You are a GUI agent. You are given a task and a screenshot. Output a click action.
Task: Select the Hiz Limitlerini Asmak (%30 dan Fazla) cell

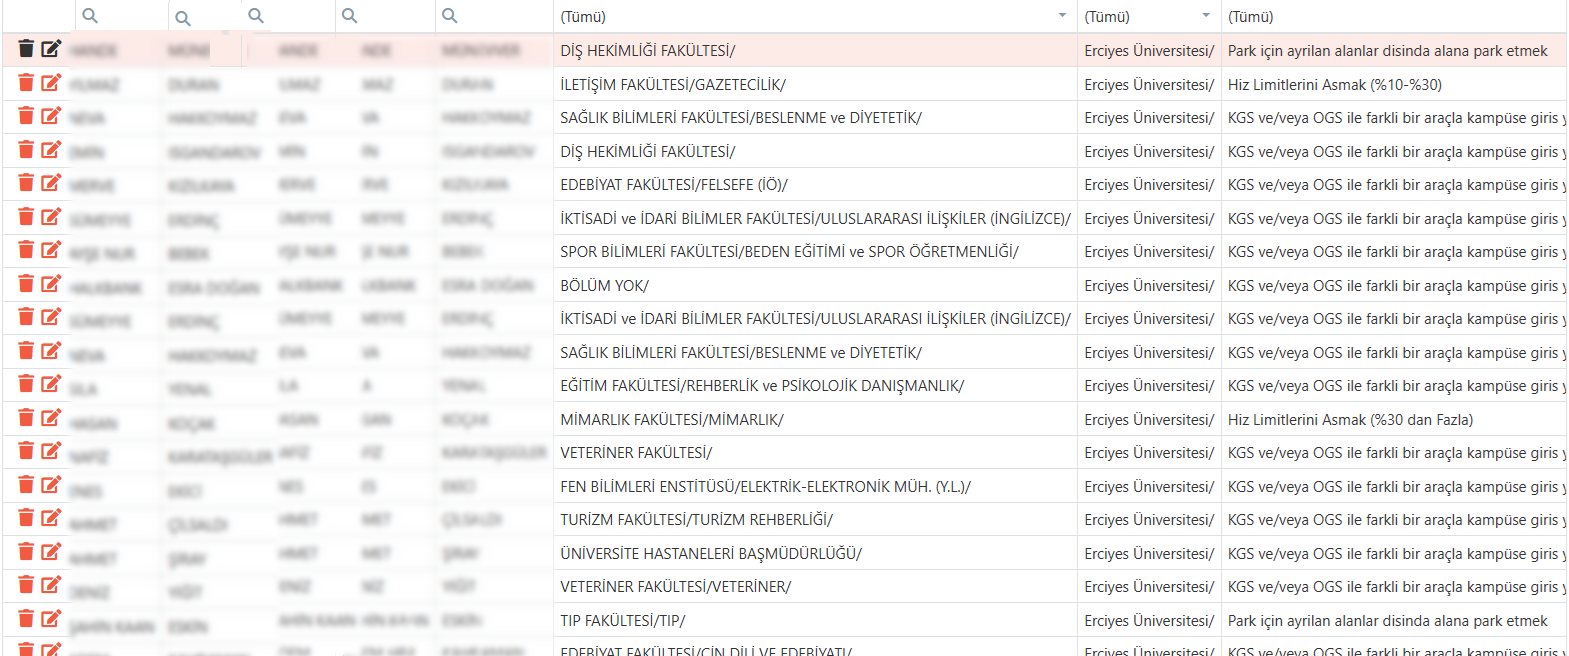pyautogui.click(x=1350, y=420)
